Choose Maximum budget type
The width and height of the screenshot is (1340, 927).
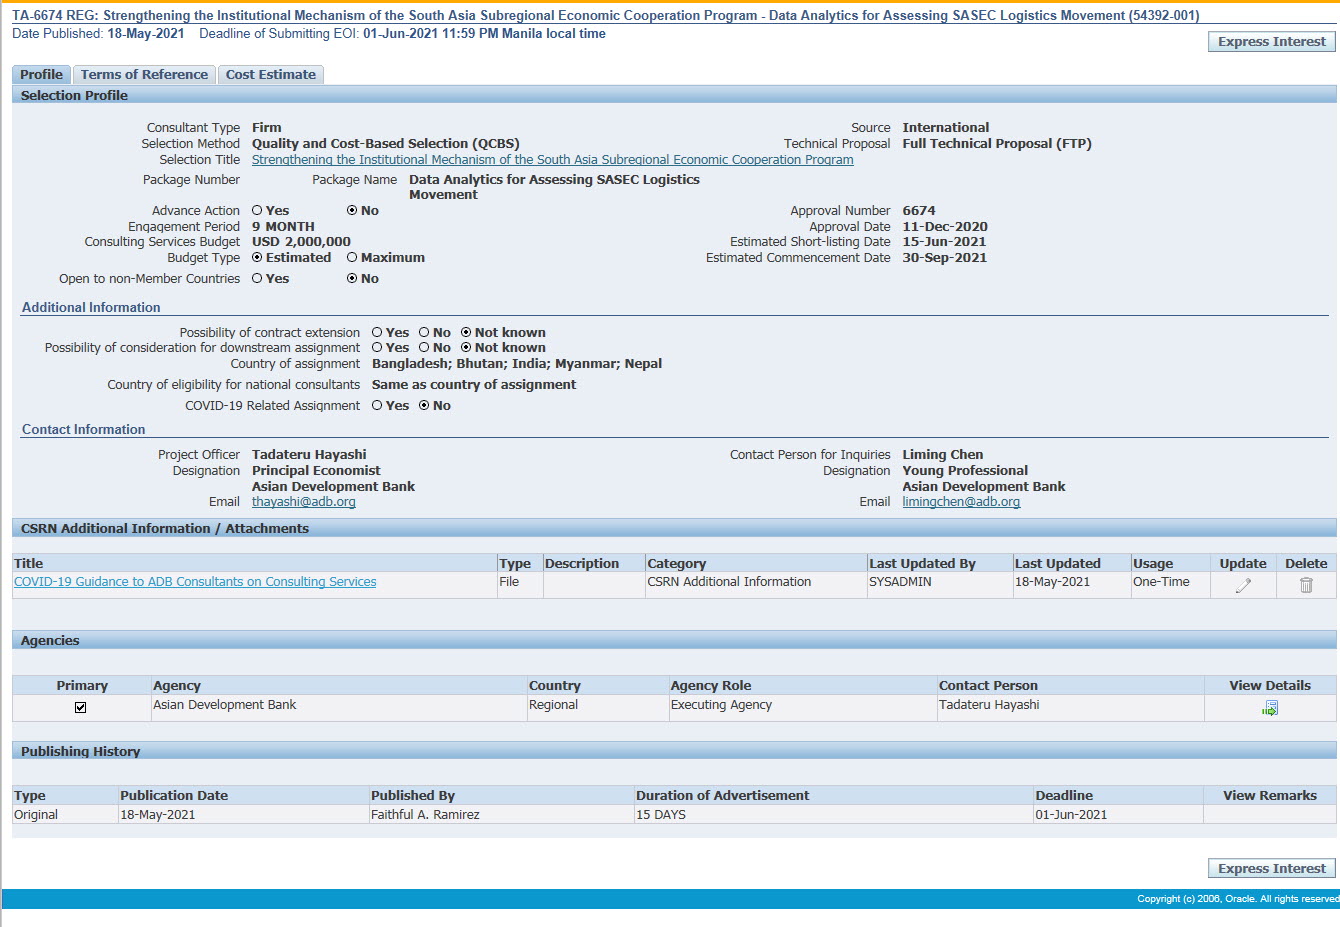(352, 258)
